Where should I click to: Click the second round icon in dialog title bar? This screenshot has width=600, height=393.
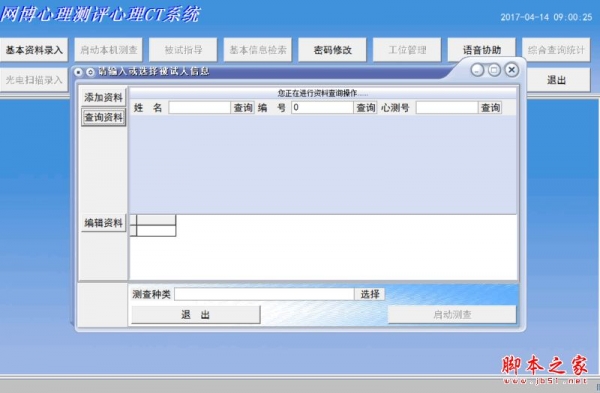click(90, 72)
